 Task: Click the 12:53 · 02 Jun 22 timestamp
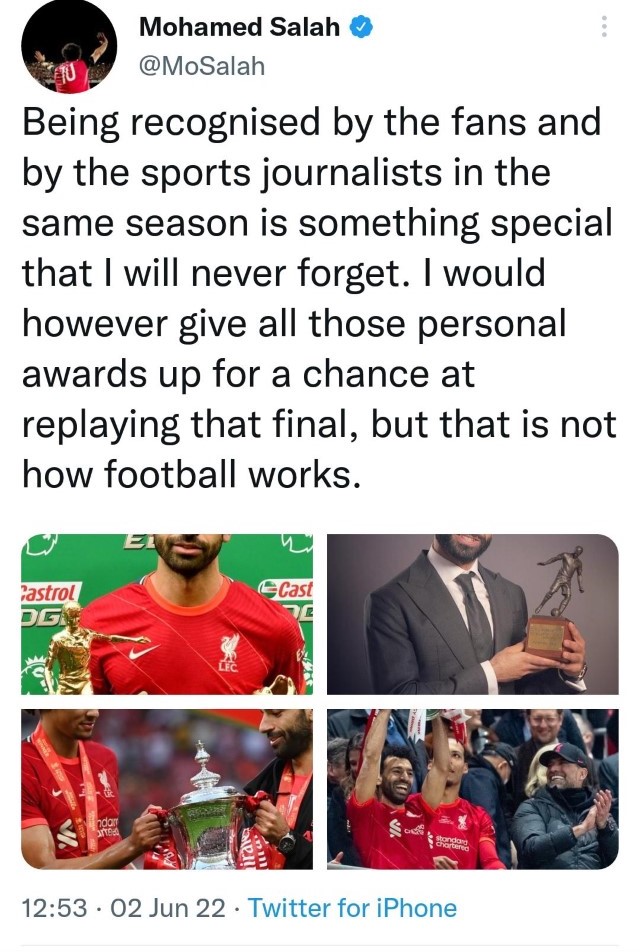(x=123, y=908)
